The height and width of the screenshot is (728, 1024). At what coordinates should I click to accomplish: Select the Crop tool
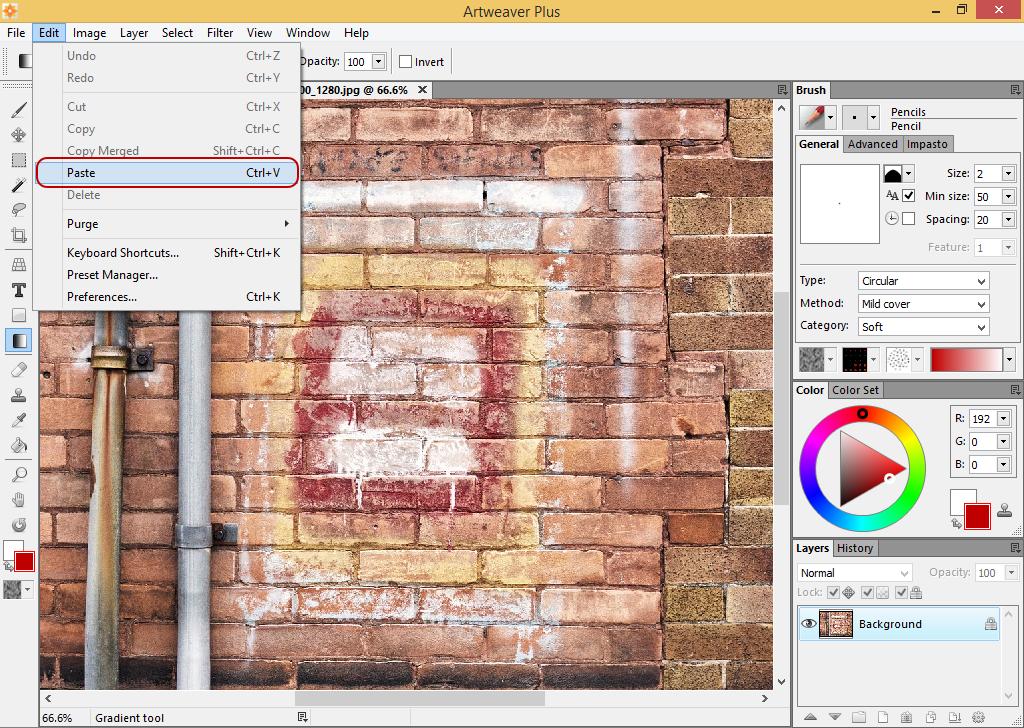pyautogui.click(x=18, y=236)
